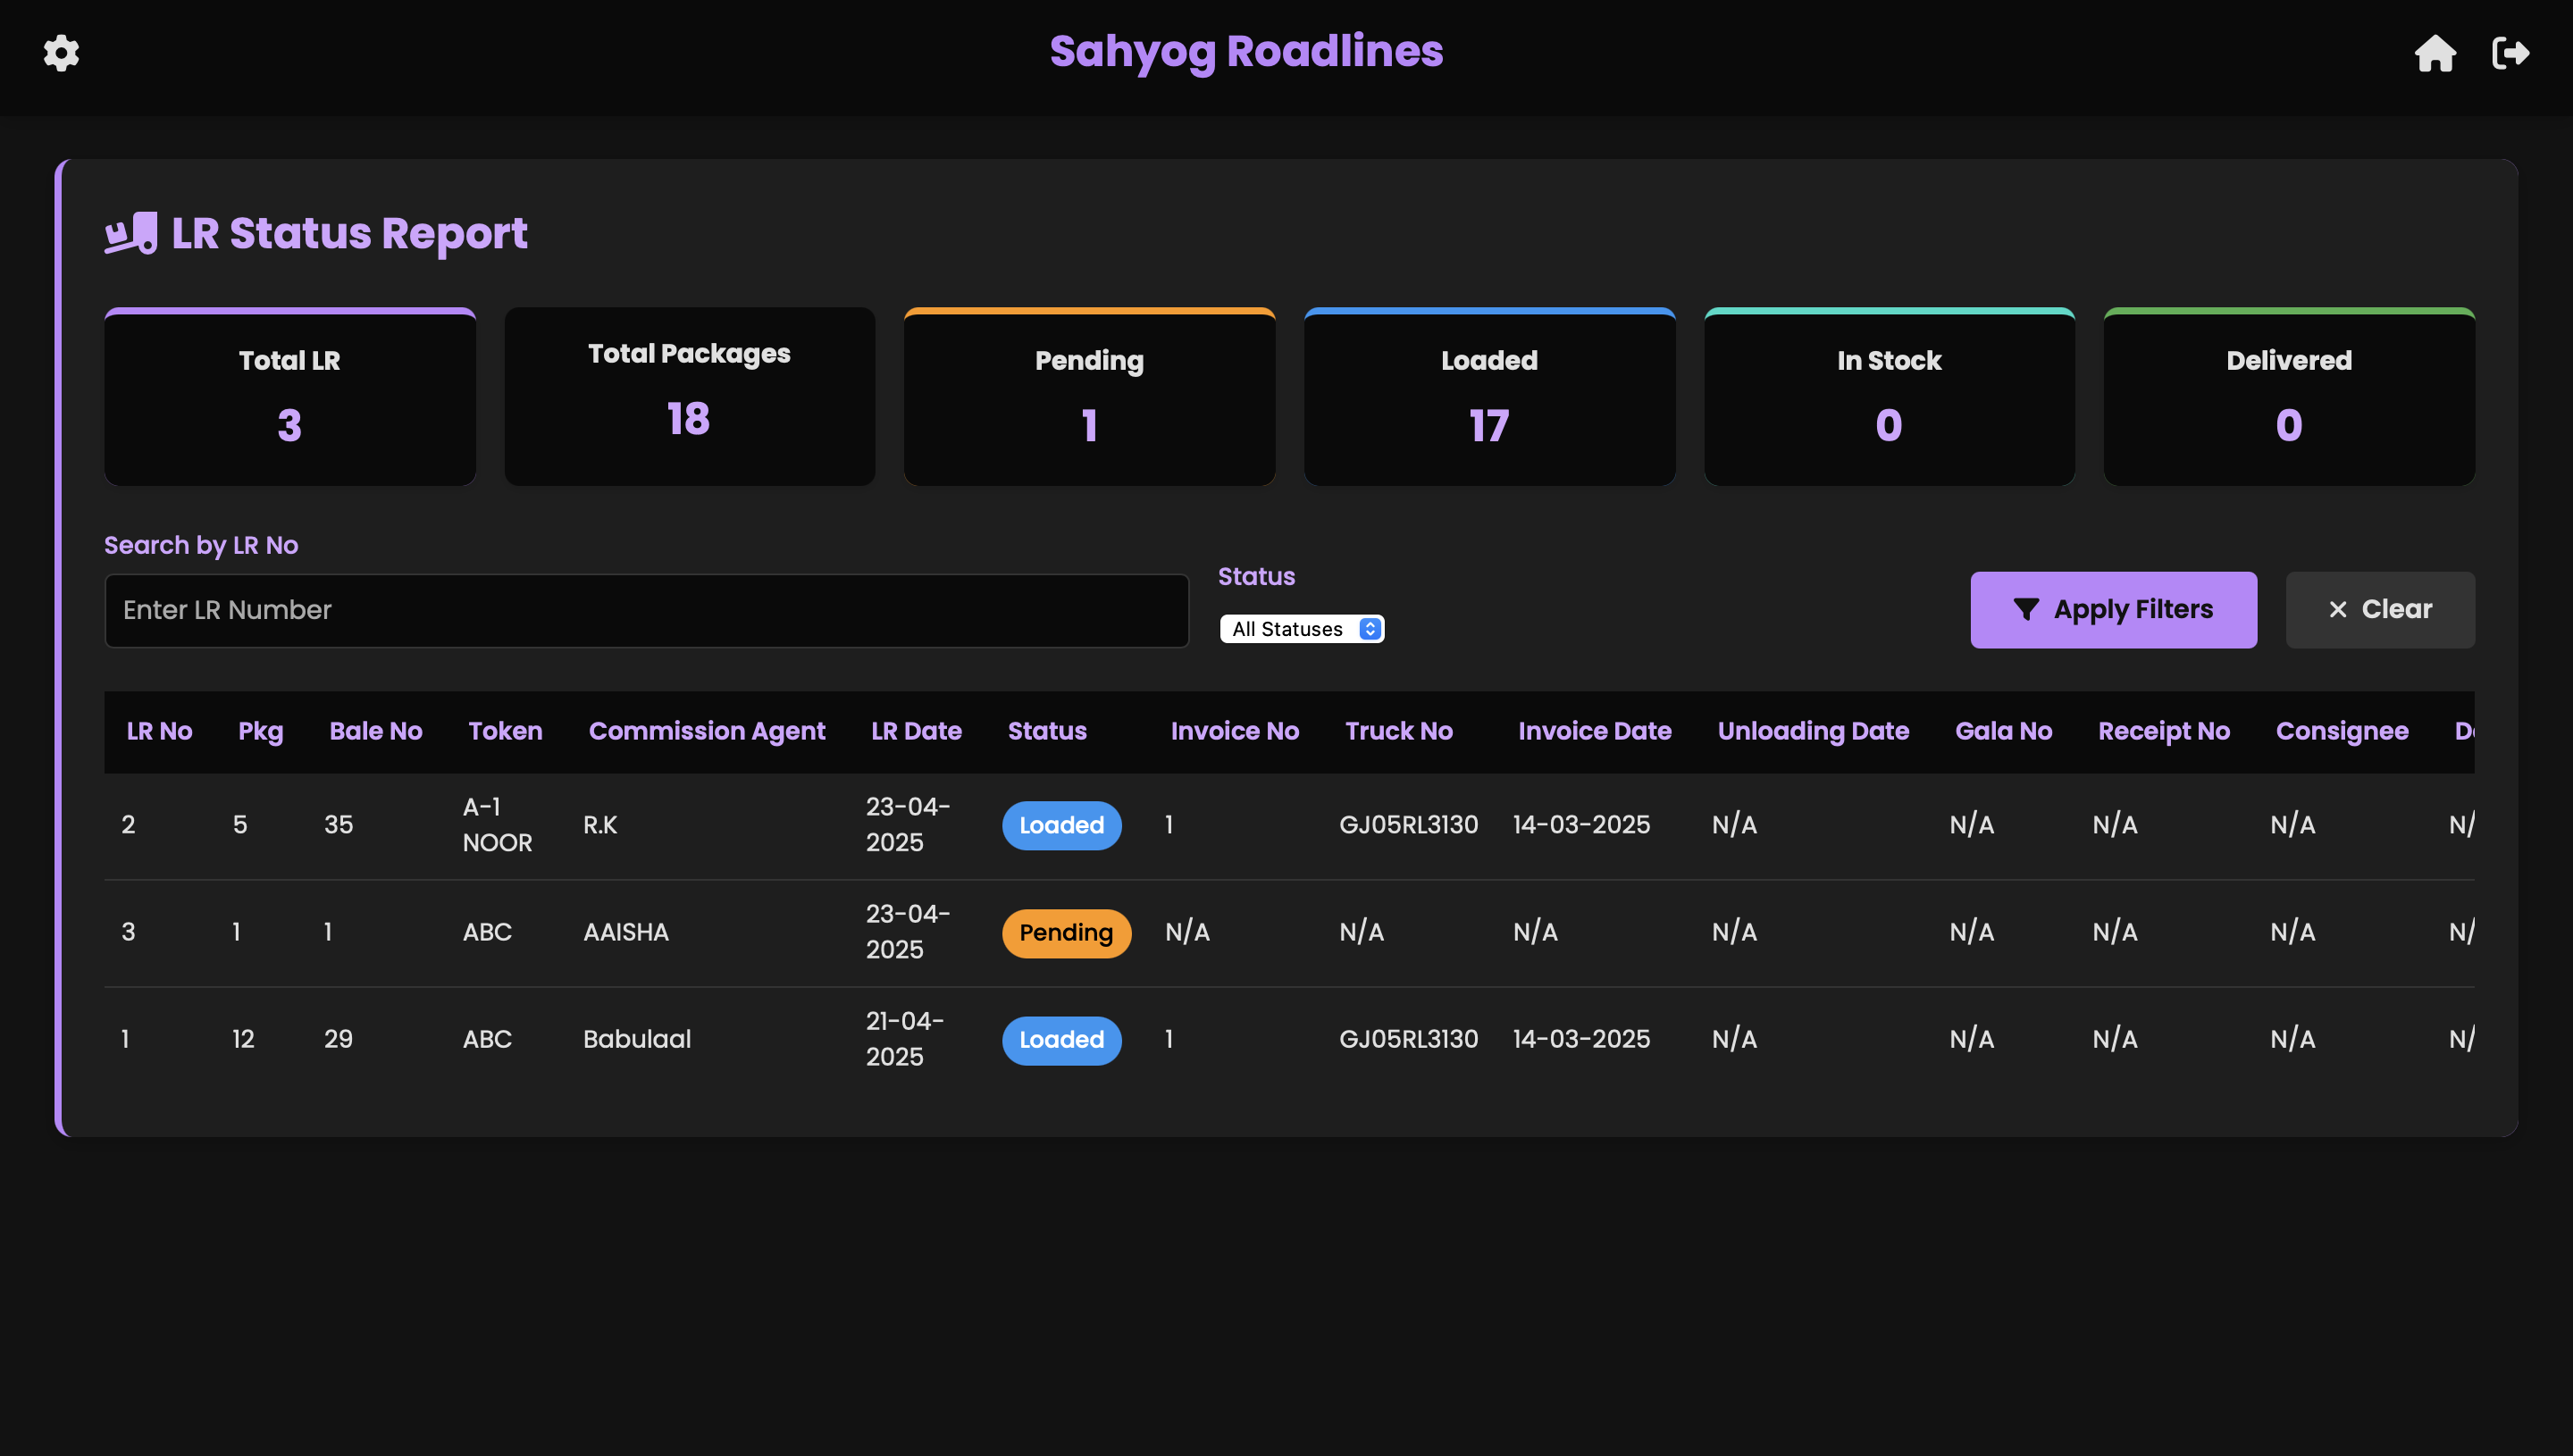Click the Token column header
2573x1456 pixels.
[505, 731]
